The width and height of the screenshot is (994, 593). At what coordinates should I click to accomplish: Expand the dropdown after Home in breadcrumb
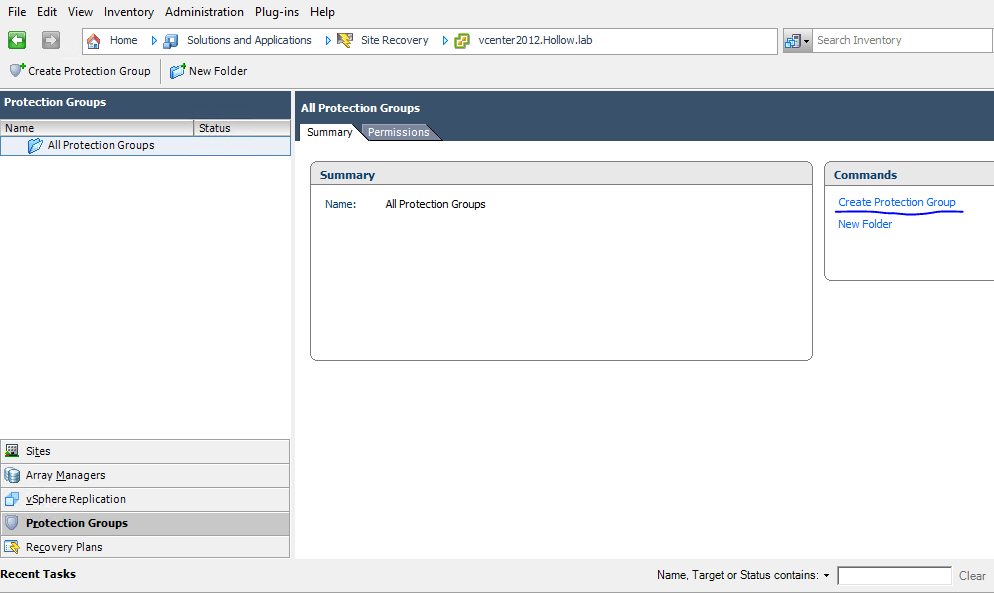tap(153, 41)
